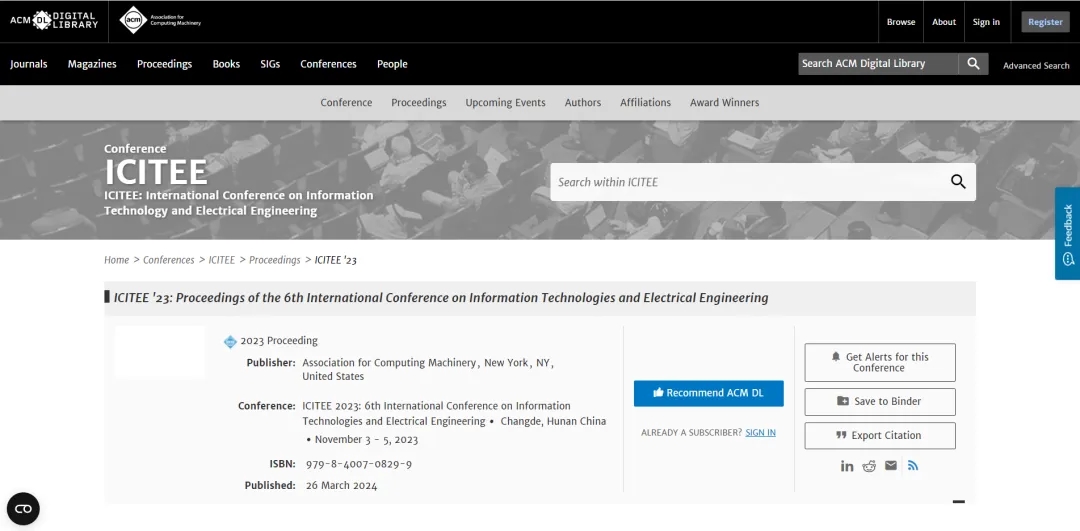Select the Conference sub-navigation tab
Viewport: 1080px width, 531px height.
tap(346, 103)
